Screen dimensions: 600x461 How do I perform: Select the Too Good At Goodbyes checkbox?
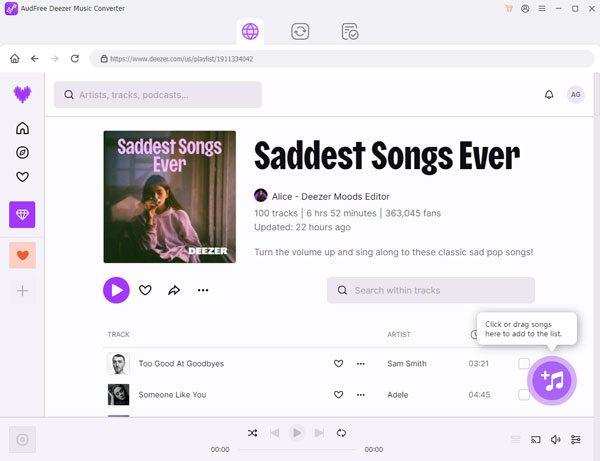click(x=524, y=363)
